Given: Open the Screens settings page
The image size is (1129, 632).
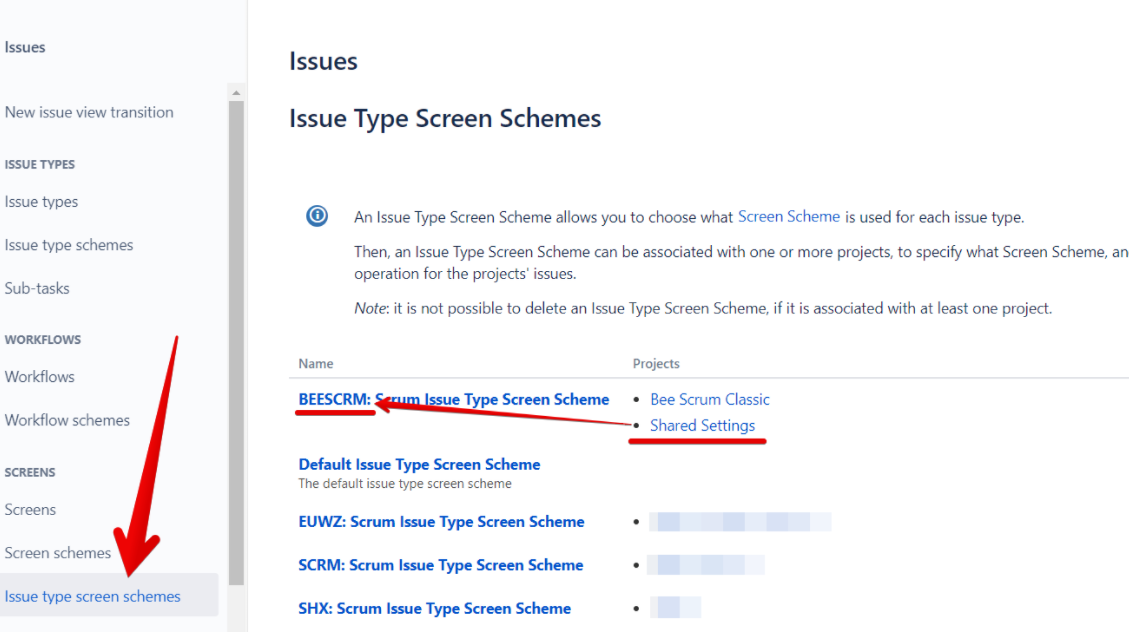Looking at the screenshot, I should pyautogui.click(x=30, y=509).
